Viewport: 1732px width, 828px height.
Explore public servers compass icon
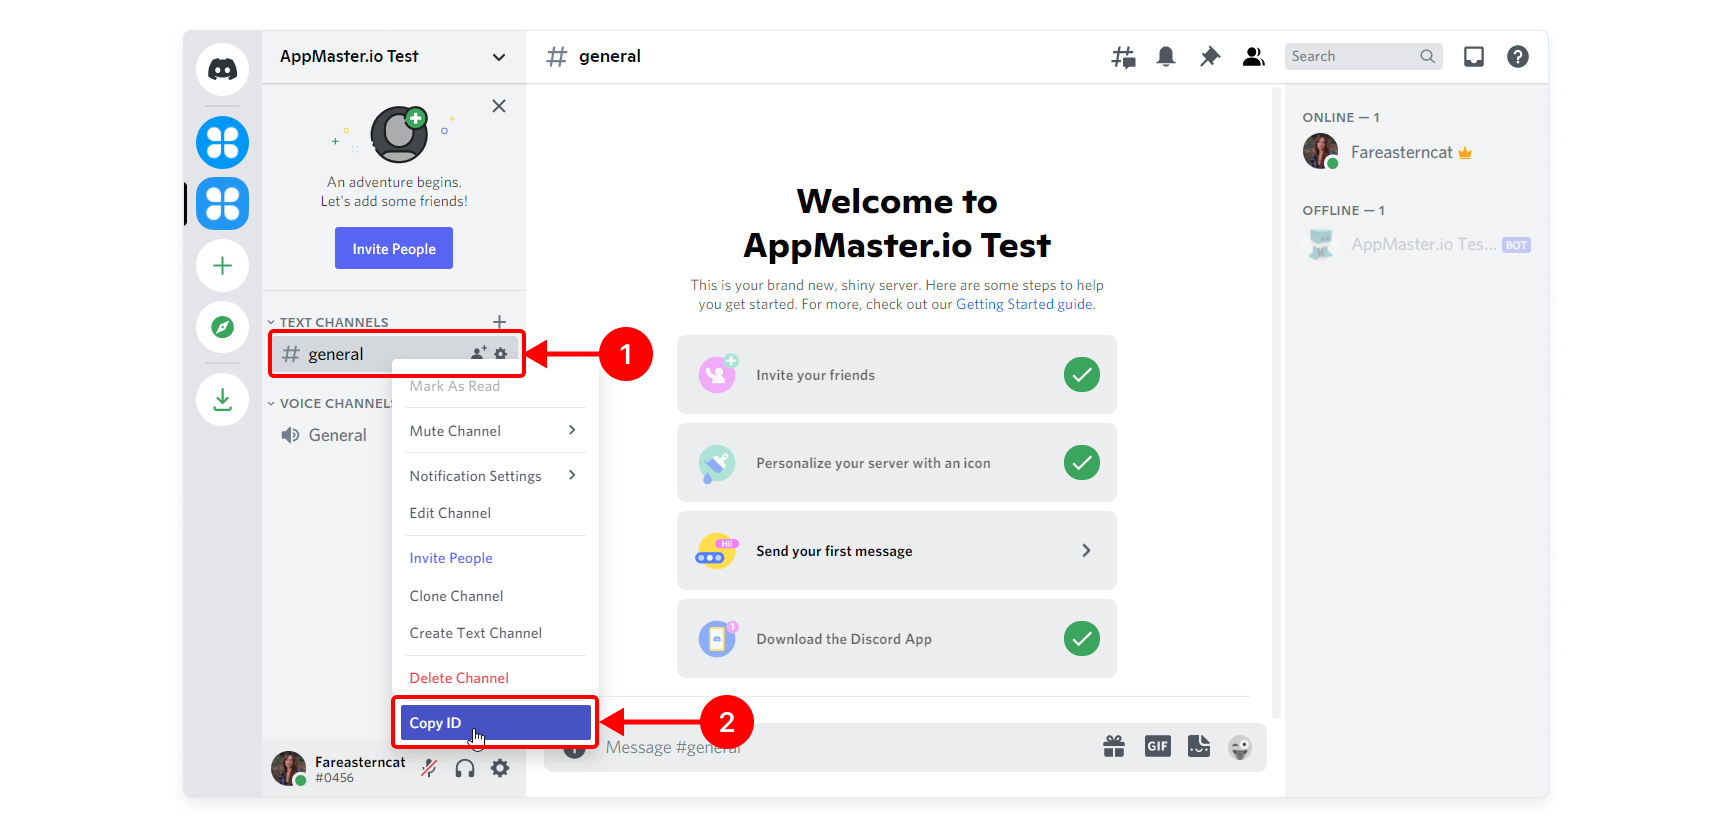click(x=222, y=327)
